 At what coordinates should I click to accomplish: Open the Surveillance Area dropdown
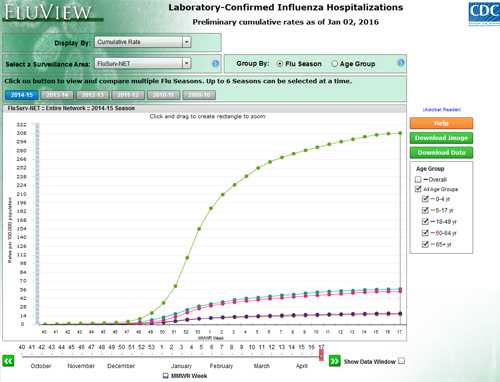point(143,63)
